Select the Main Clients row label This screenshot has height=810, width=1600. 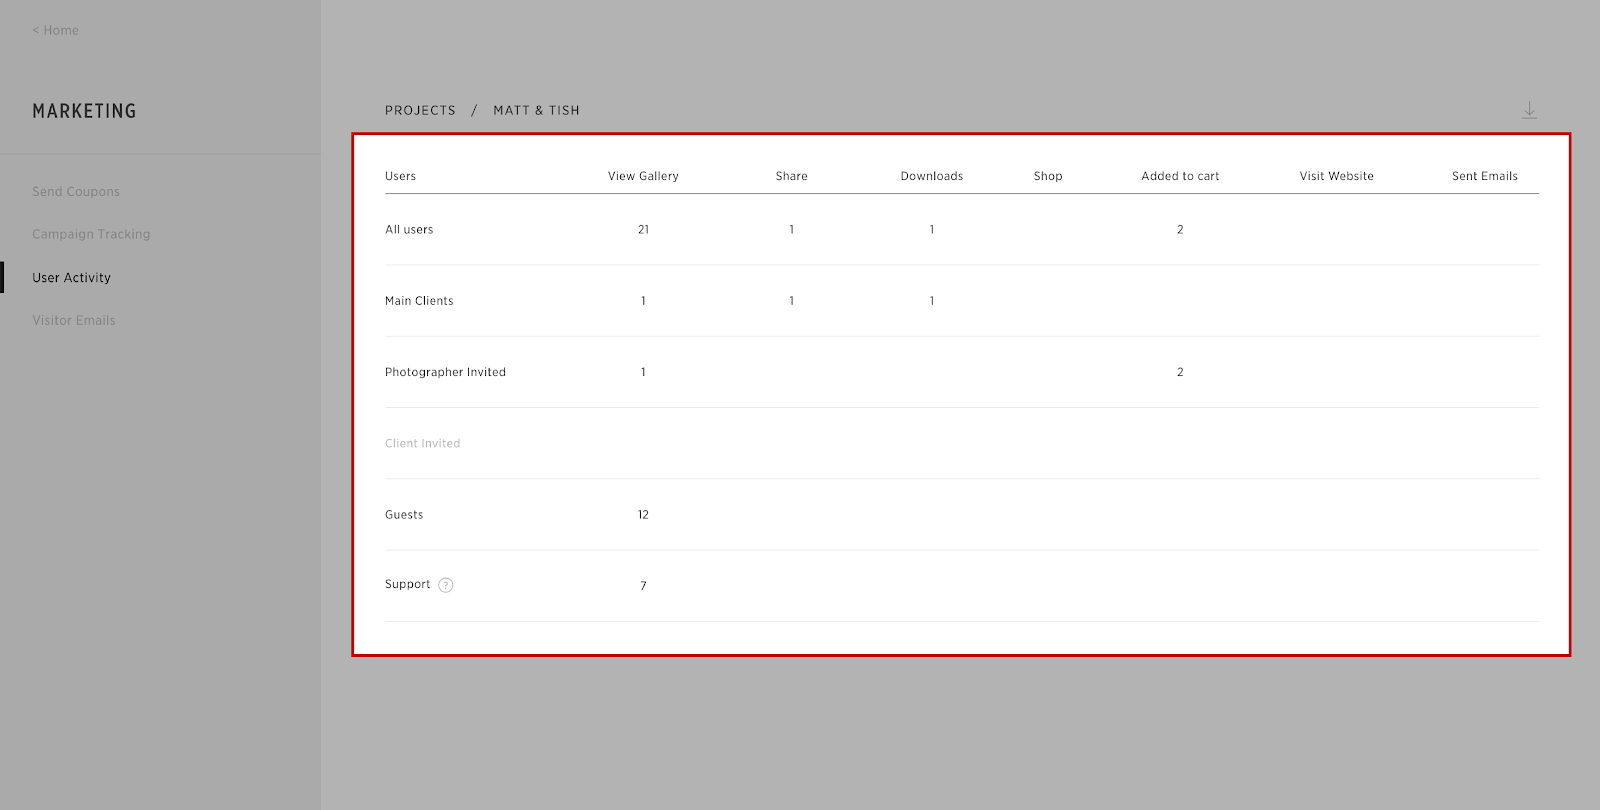pos(419,301)
